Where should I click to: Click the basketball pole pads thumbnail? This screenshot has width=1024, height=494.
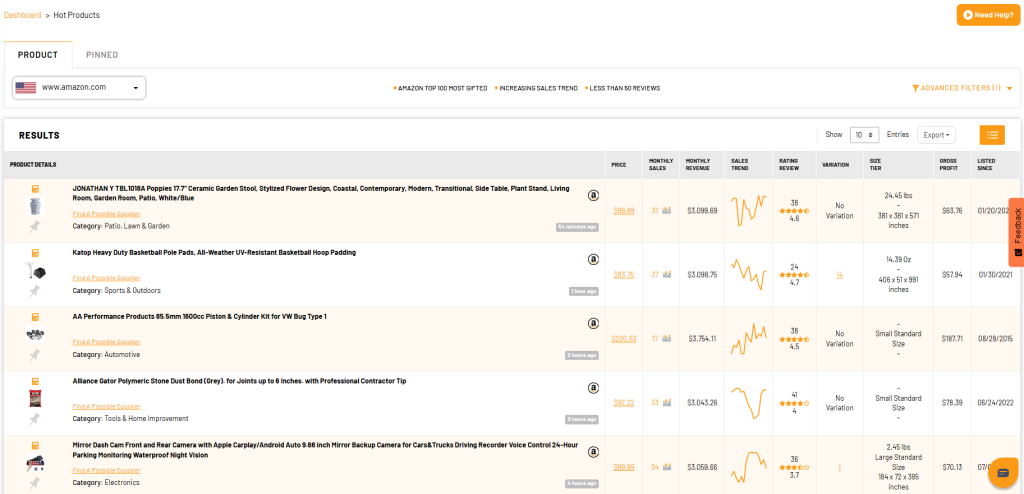point(35,271)
